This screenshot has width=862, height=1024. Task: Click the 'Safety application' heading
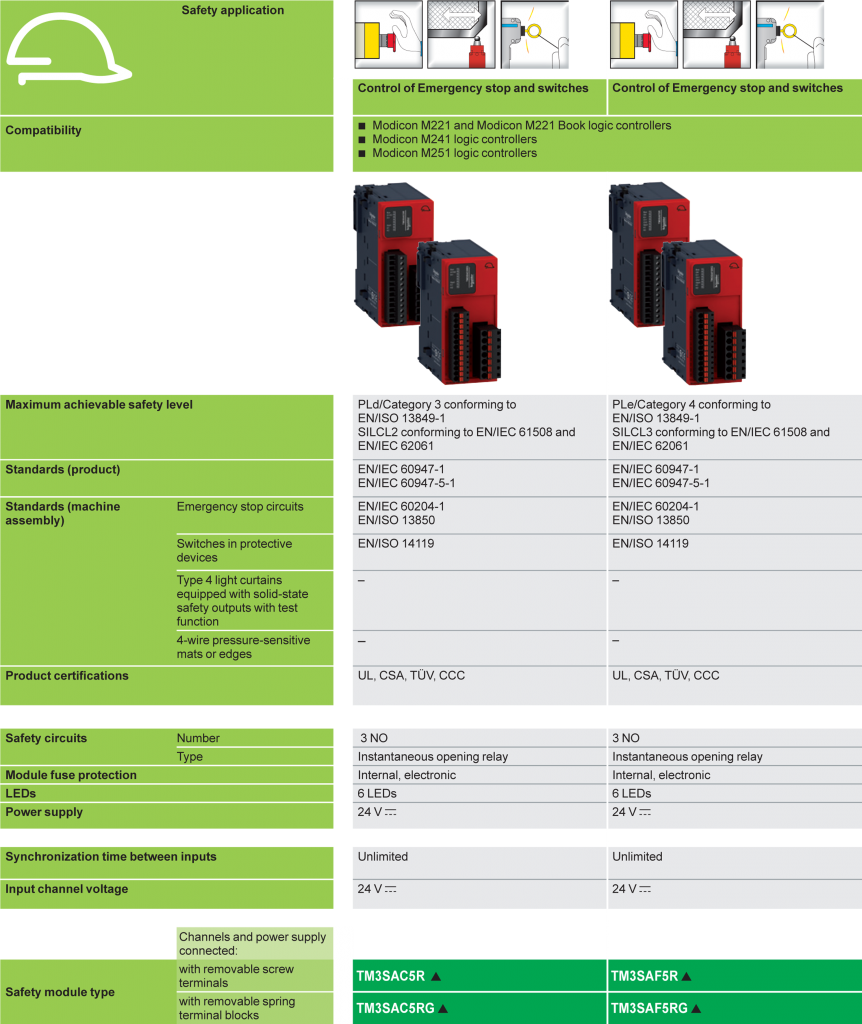tap(232, 10)
